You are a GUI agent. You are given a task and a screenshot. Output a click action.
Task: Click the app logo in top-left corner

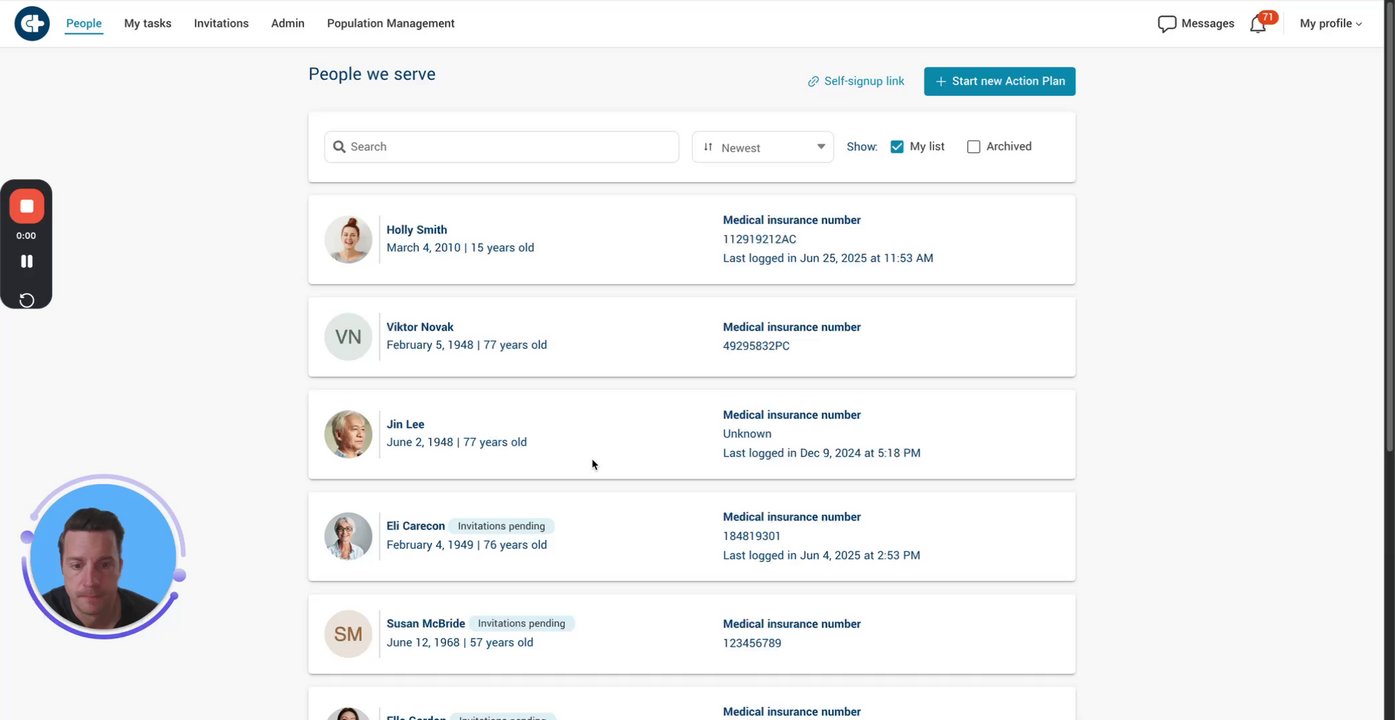(32, 23)
